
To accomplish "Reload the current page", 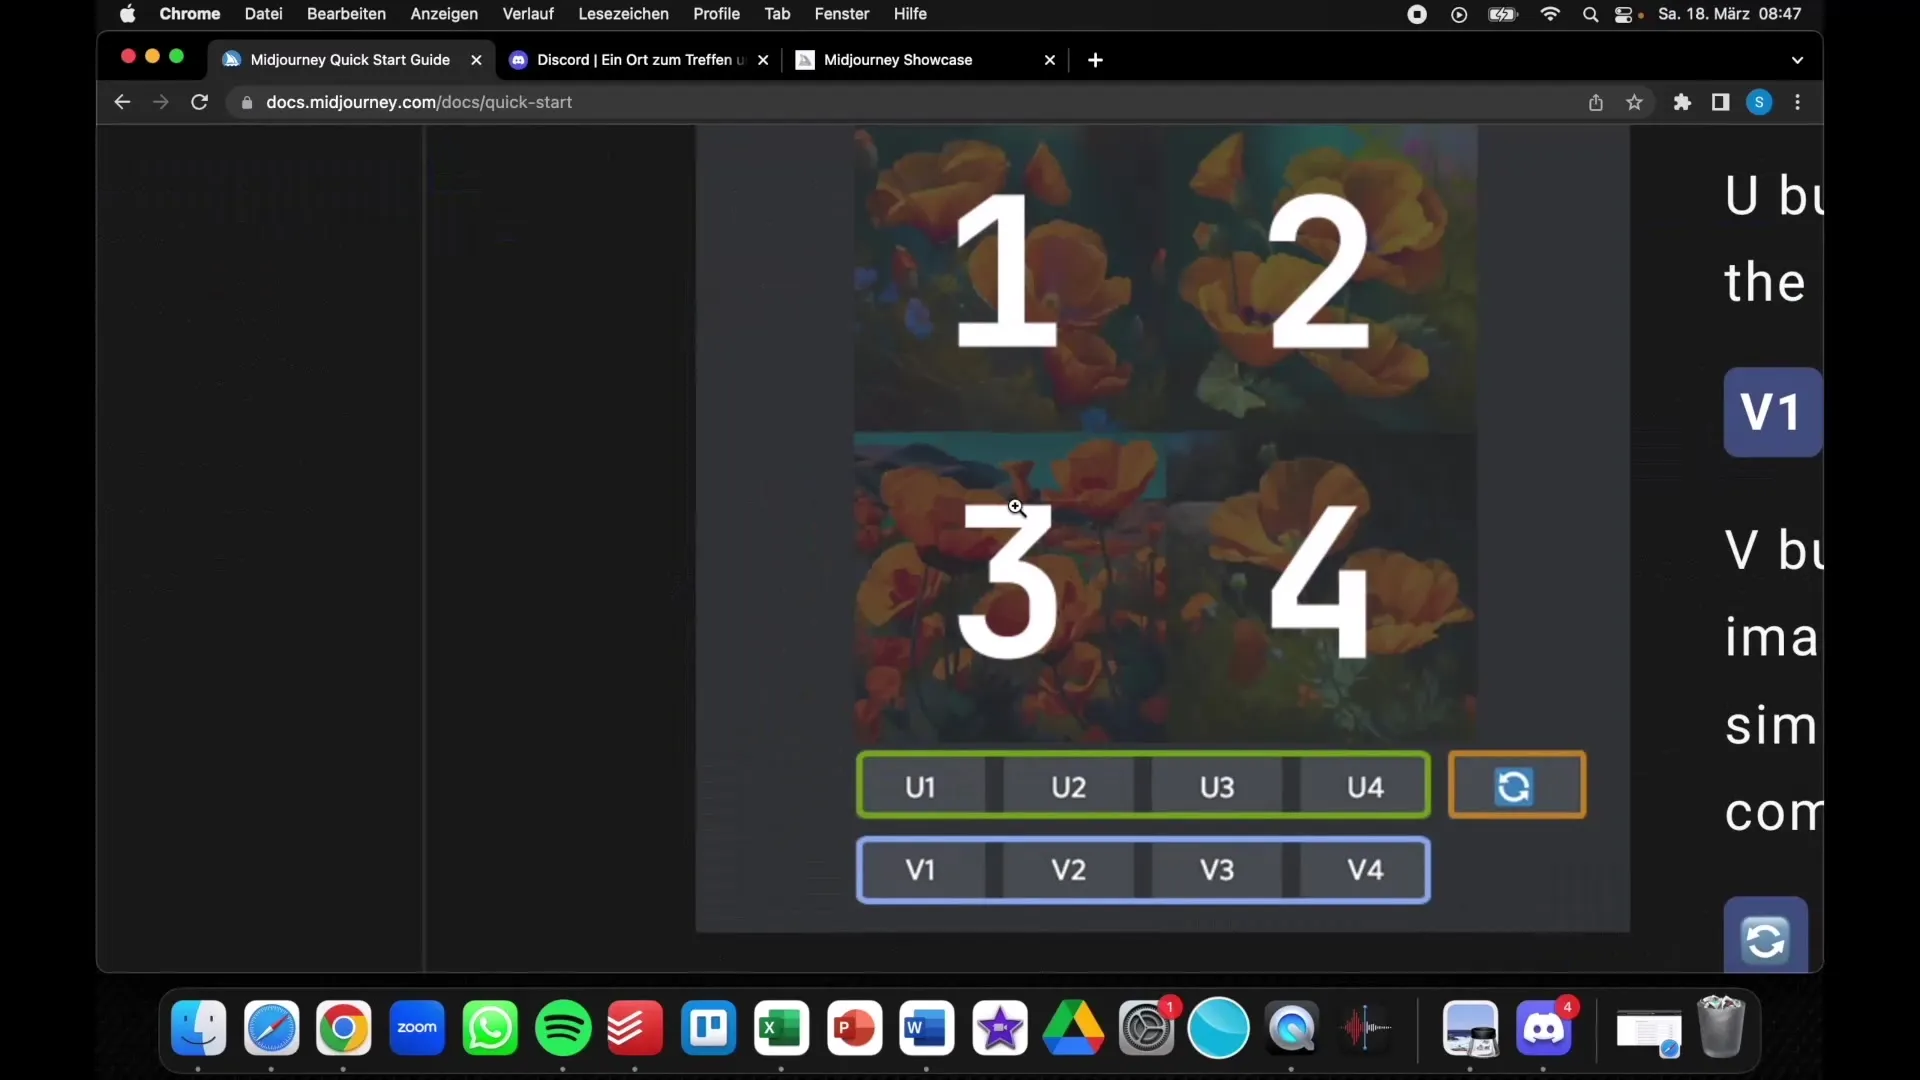I will coord(199,102).
